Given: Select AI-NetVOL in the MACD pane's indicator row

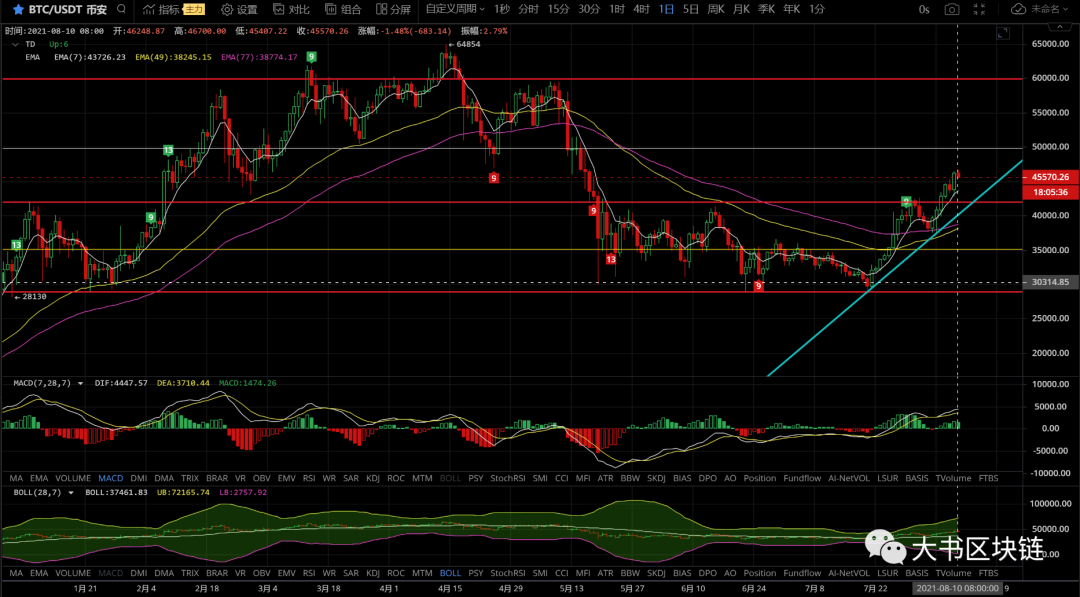Looking at the screenshot, I should (x=849, y=478).
